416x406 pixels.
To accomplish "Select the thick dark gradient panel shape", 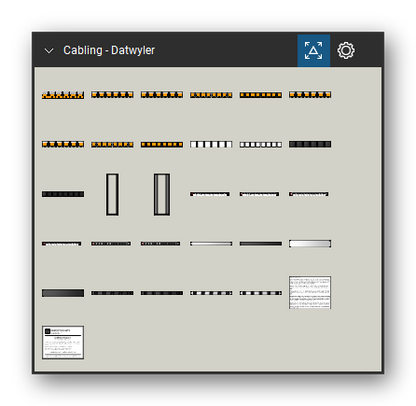I will pos(63,293).
